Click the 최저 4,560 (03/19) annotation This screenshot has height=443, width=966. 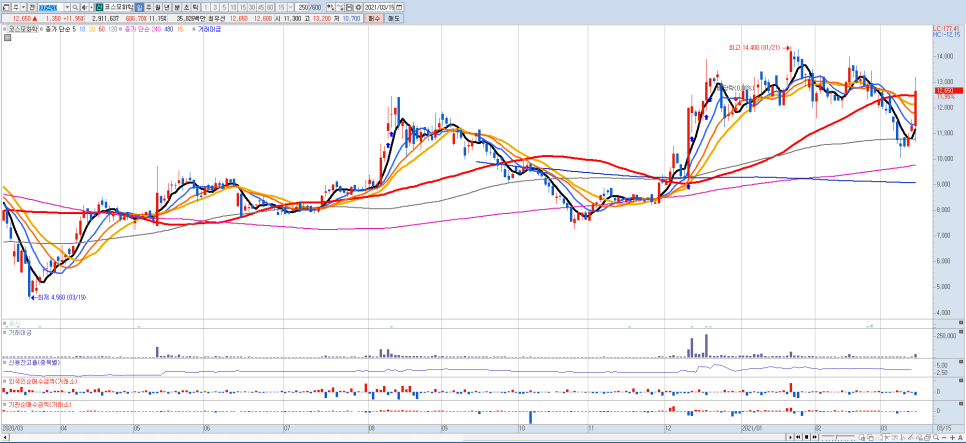pyautogui.click(x=59, y=297)
